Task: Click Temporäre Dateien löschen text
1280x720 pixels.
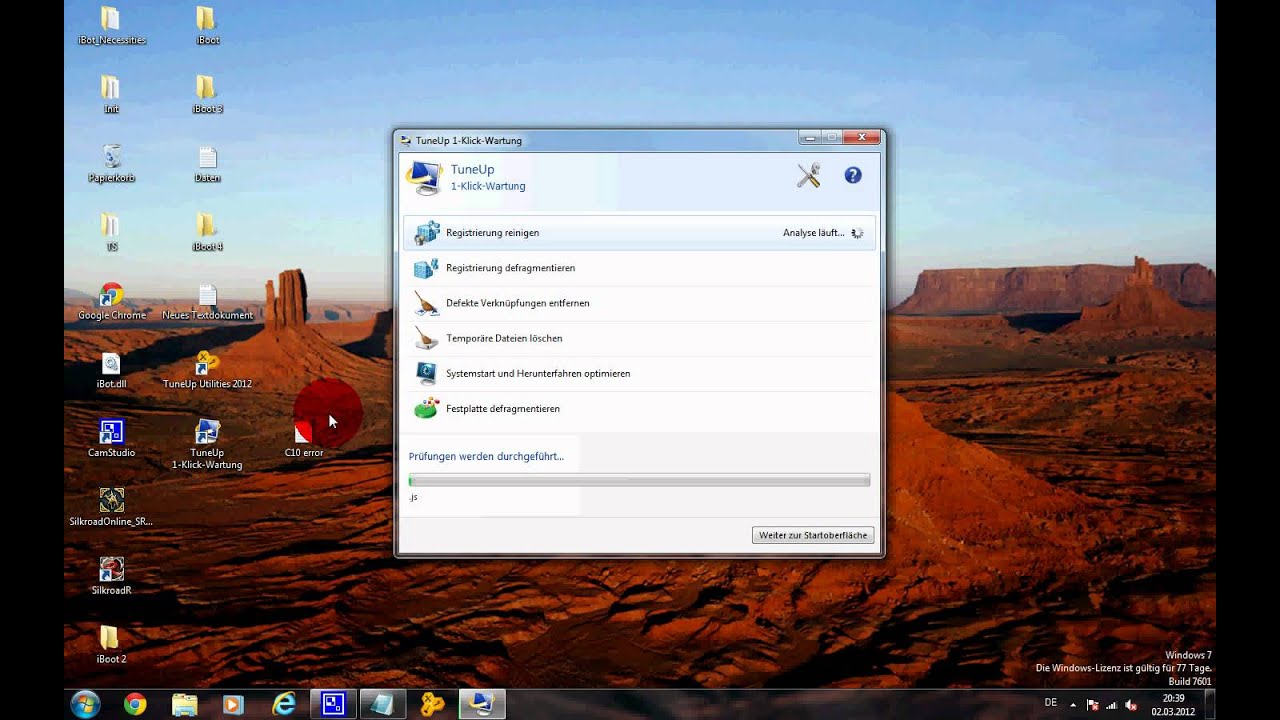Action: [504, 338]
